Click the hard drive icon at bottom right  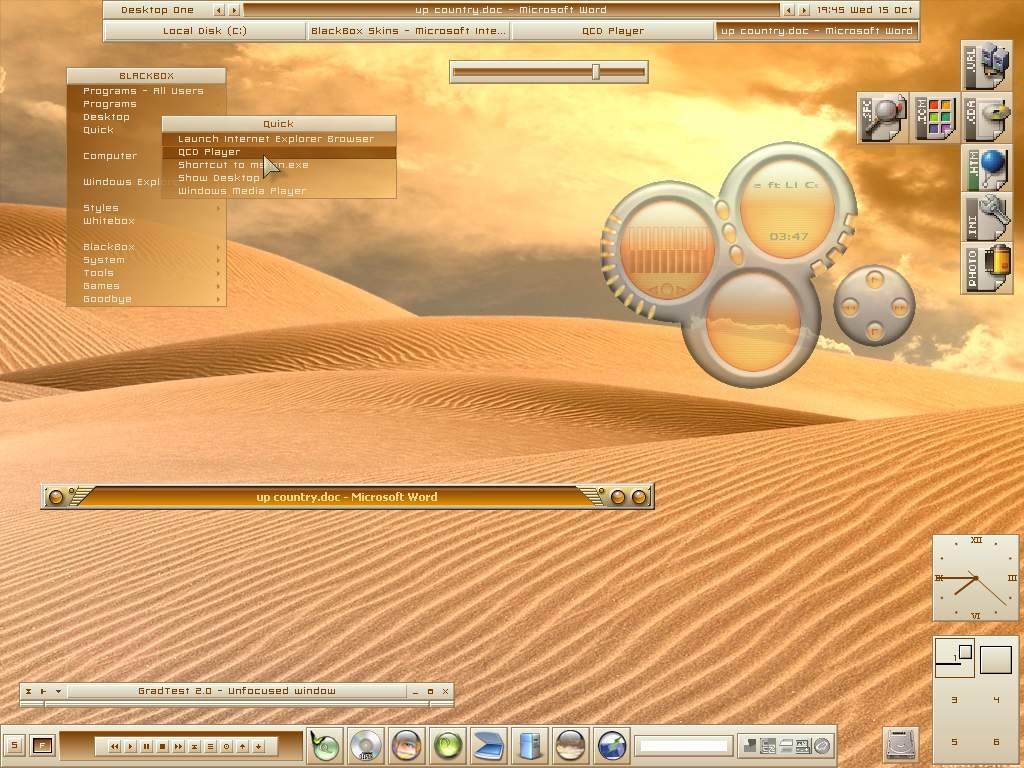point(901,744)
